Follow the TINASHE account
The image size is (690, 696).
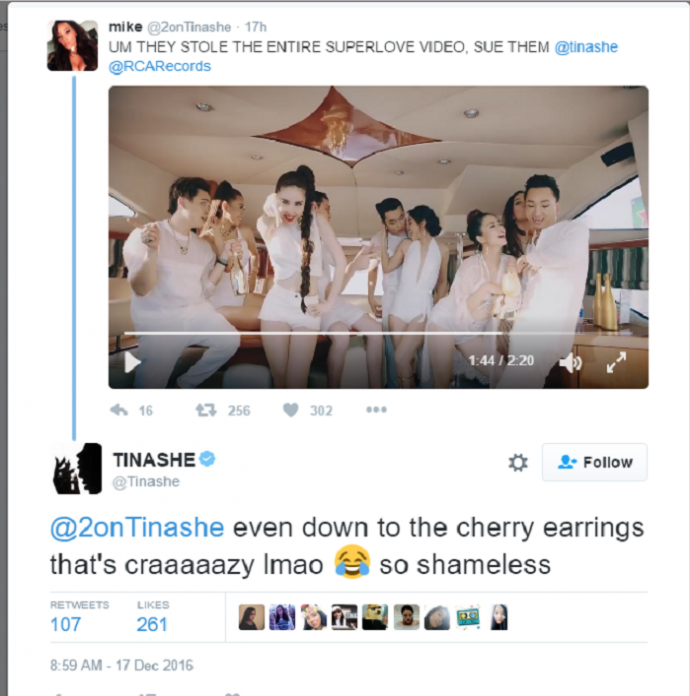(x=595, y=462)
